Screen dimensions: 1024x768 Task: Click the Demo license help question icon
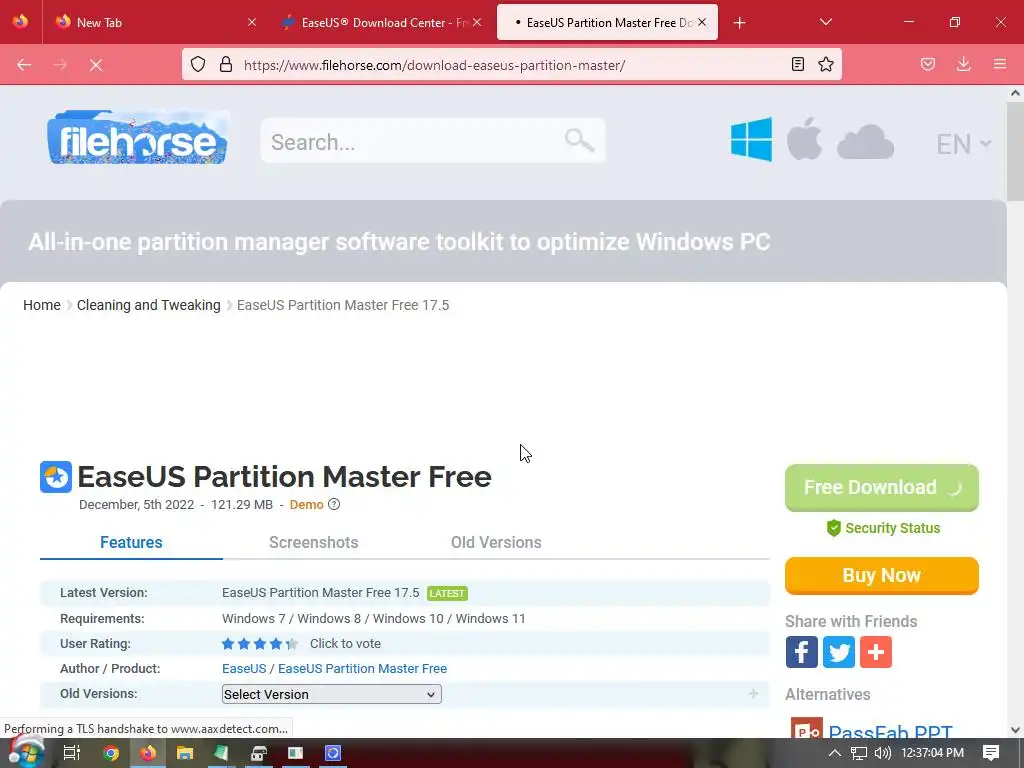click(334, 504)
